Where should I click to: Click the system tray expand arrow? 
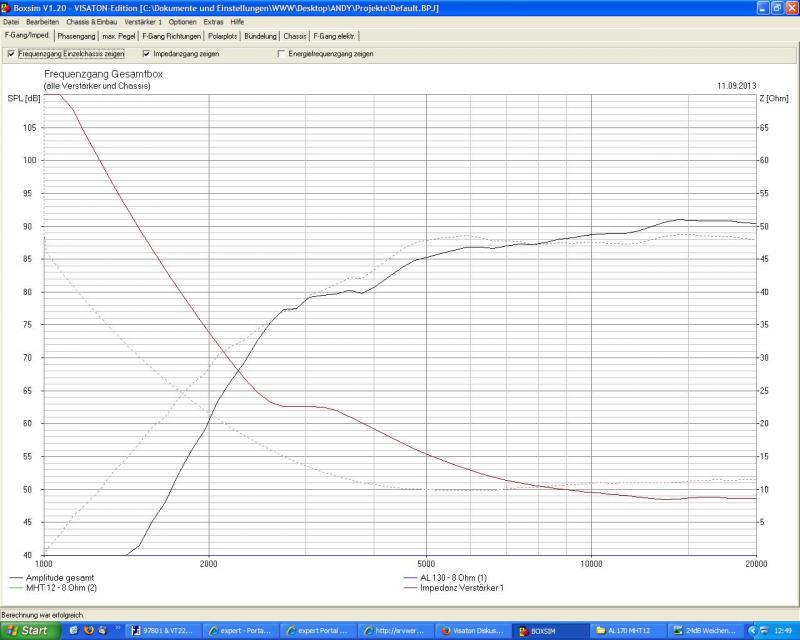tap(752, 631)
